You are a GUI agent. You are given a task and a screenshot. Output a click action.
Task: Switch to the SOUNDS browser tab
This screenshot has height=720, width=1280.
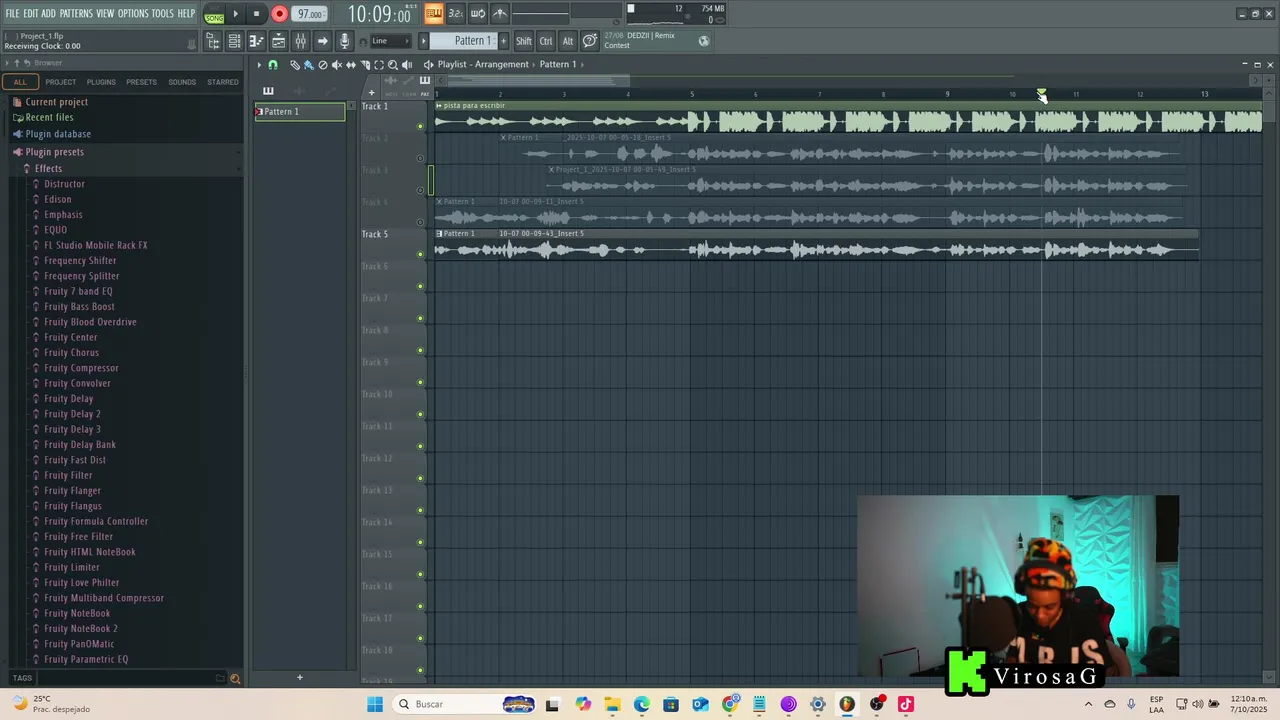(x=182, y=82)
